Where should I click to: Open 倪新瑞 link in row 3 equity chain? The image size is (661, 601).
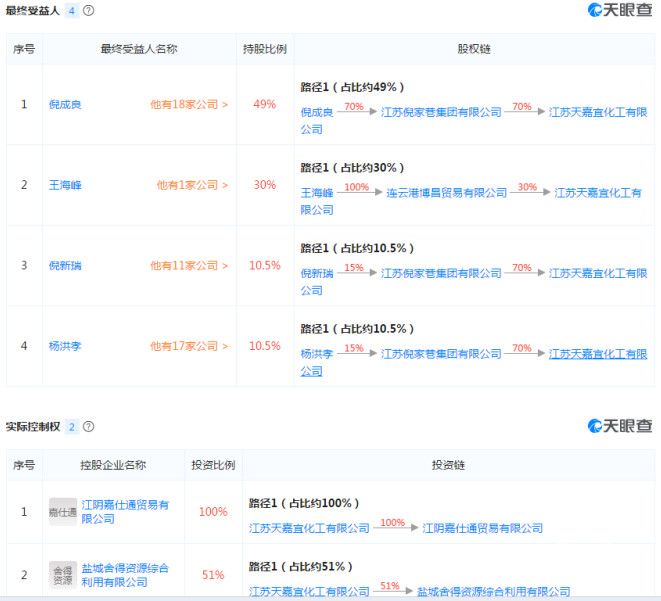[x=317, y=273]
